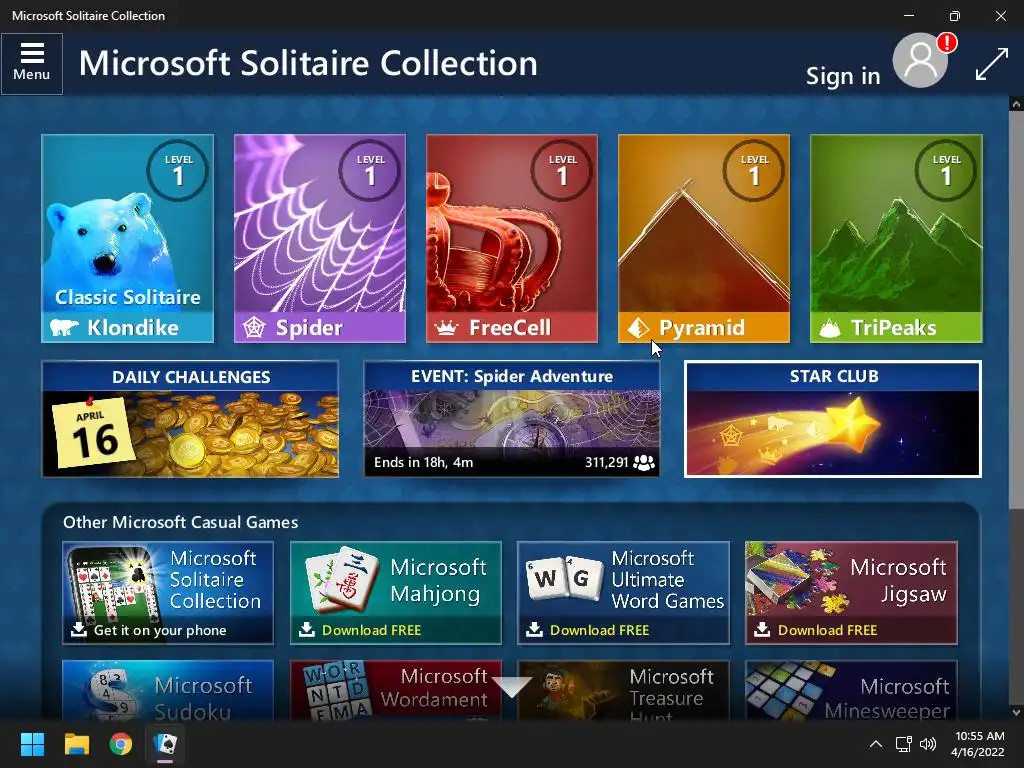Open the Spider Adventure event
Viewport: 1024px width, 768px height.
tap(511, 419)
